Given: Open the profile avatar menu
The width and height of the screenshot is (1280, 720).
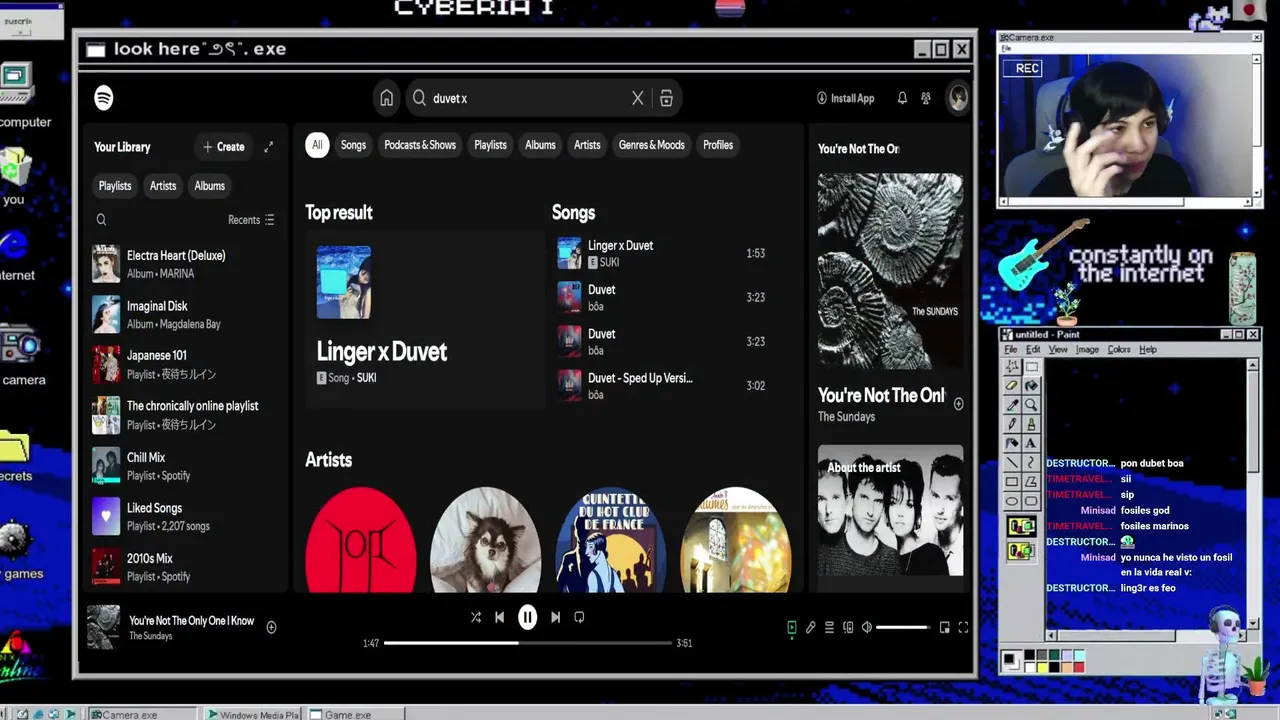Looking at the screenshot, I should 958,98.
